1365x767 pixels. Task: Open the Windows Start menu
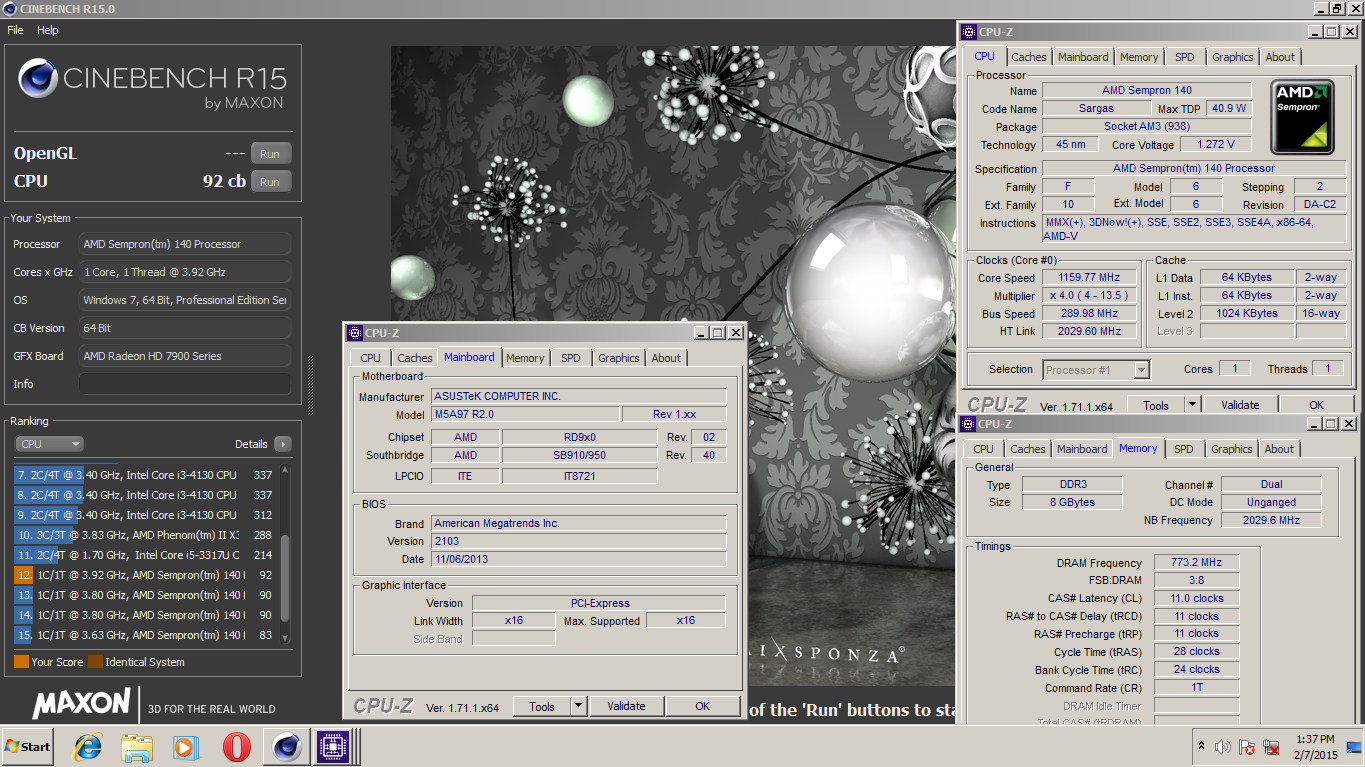[28, 746]
